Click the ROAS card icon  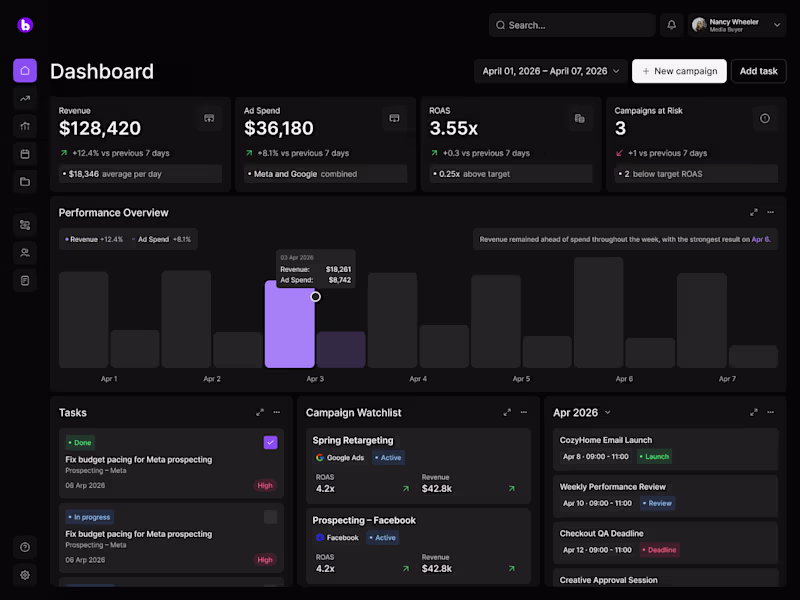tap(580, 118)
